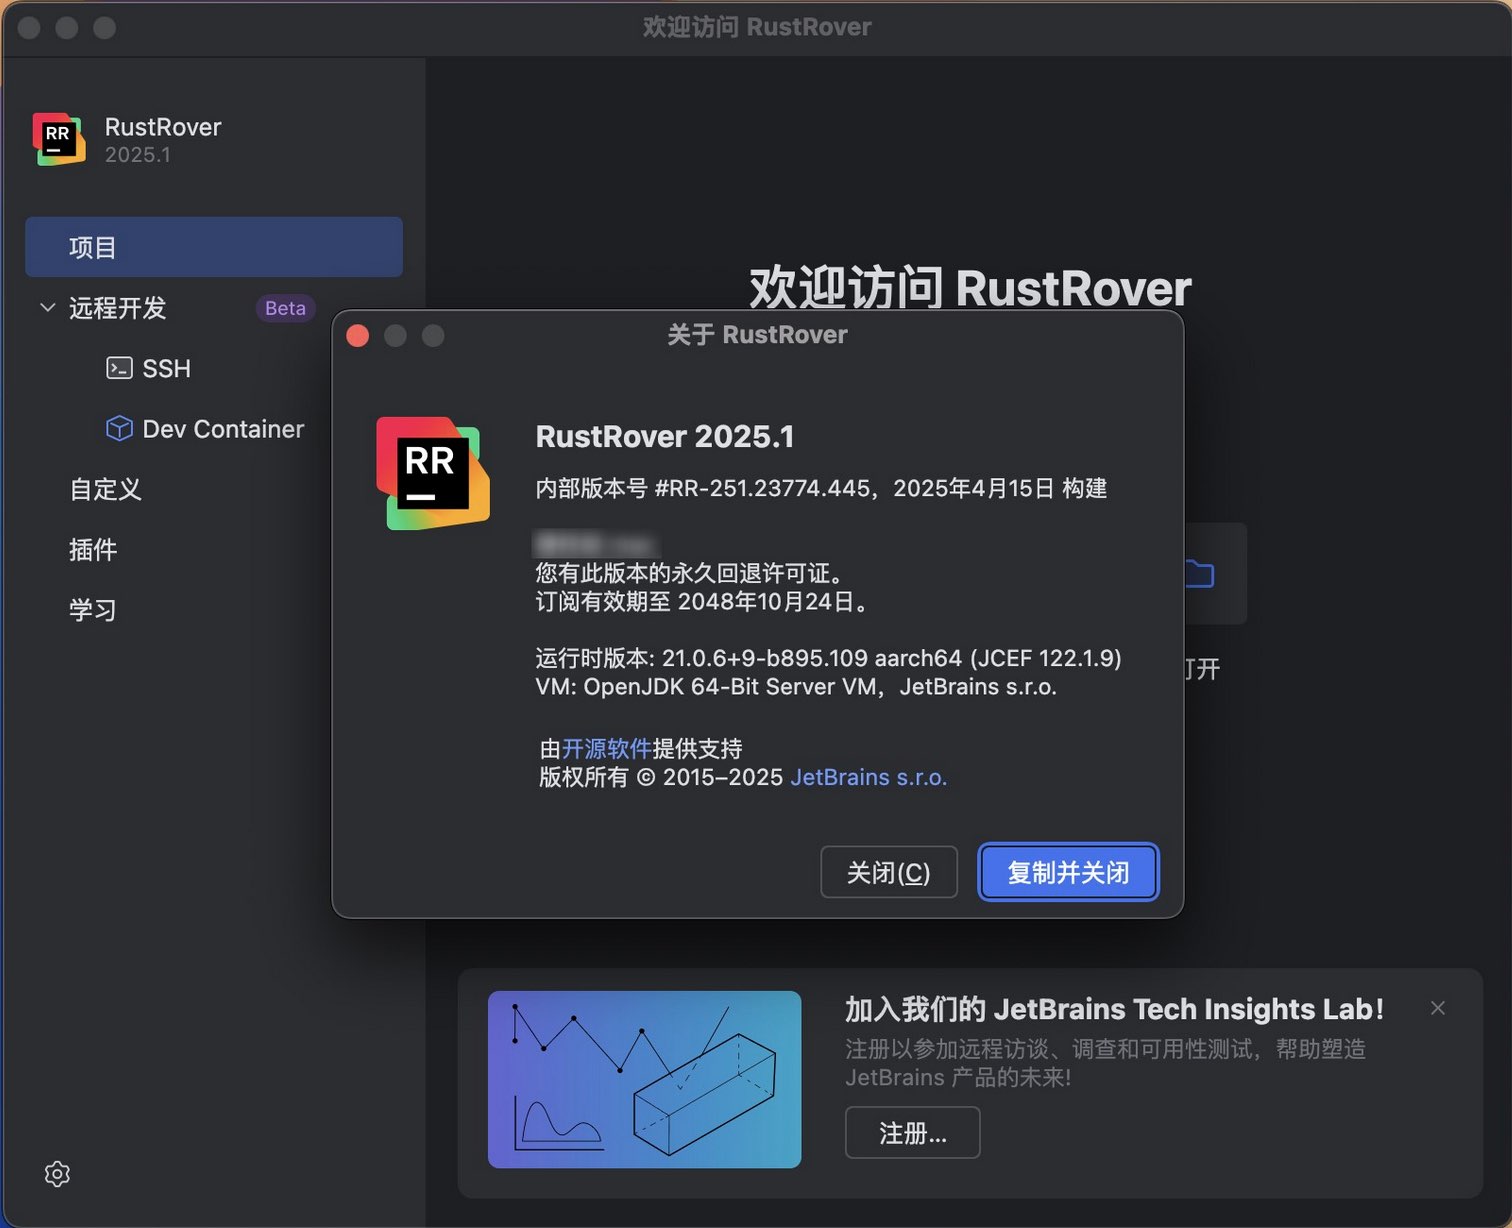Image resolution: width=1512 pixels, height=1228 pixels.
Task: Click the blurred licensee name in dialog
Action: tap(597, 544)
